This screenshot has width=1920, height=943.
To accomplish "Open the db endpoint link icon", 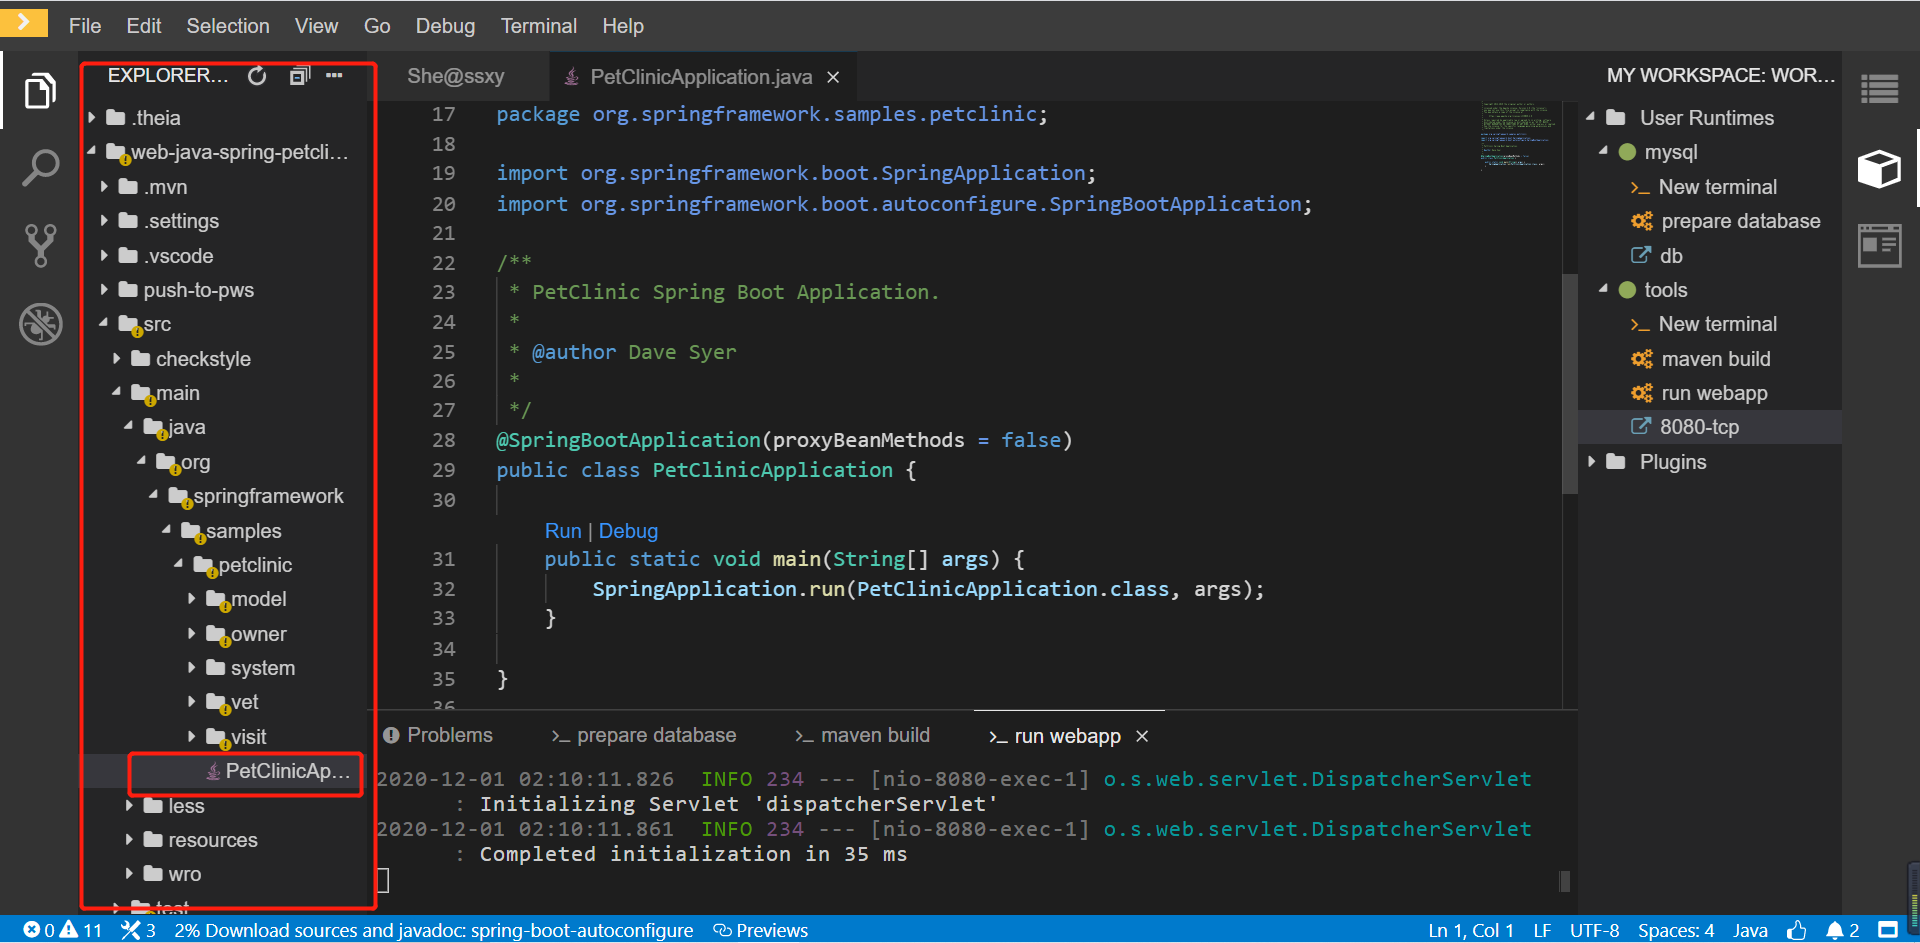I will click(1640, 255).
